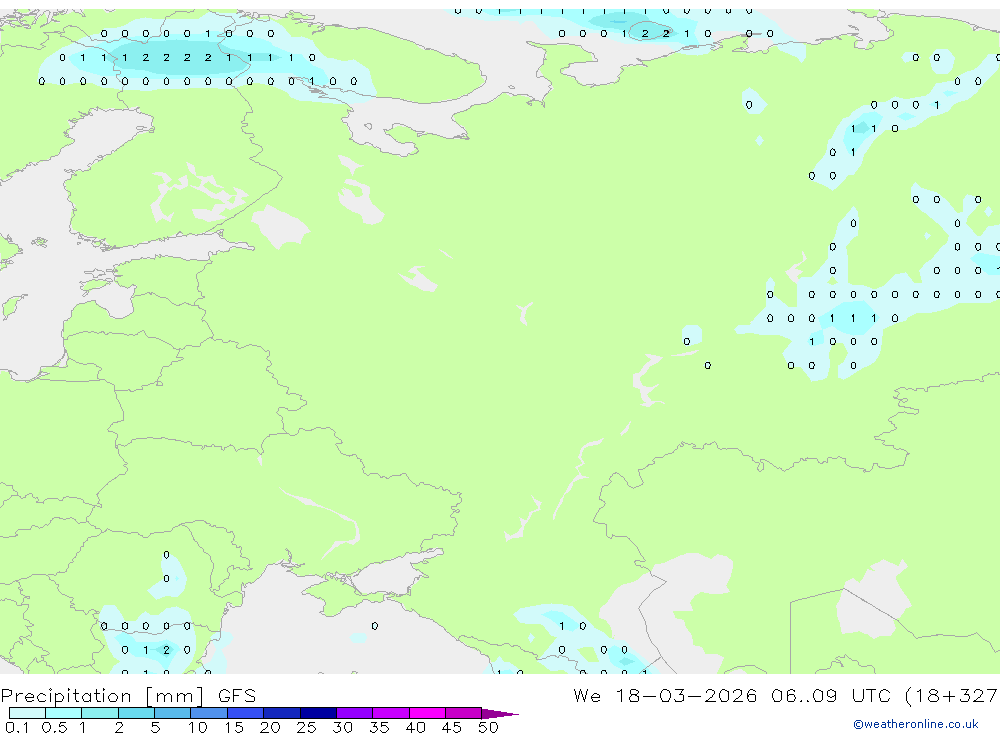
Task: Click legend scale value "50"
Action: (488, 727)
